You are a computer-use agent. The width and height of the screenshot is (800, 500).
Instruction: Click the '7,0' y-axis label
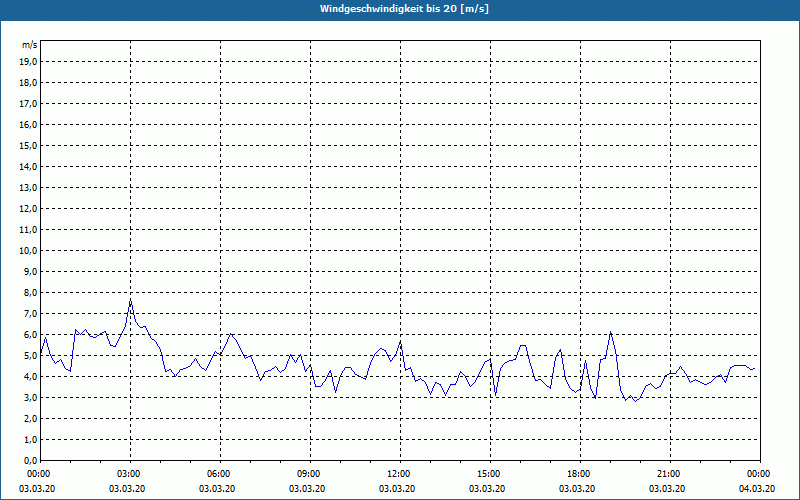coord(30,314)
